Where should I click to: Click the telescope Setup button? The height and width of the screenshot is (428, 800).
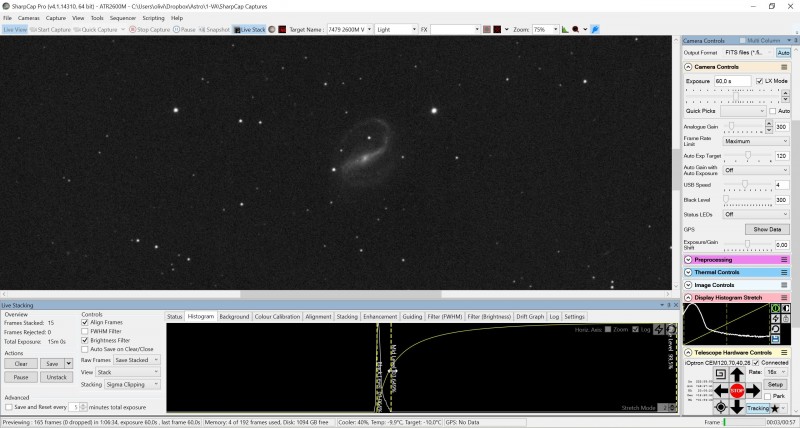[x=775, y=385]
